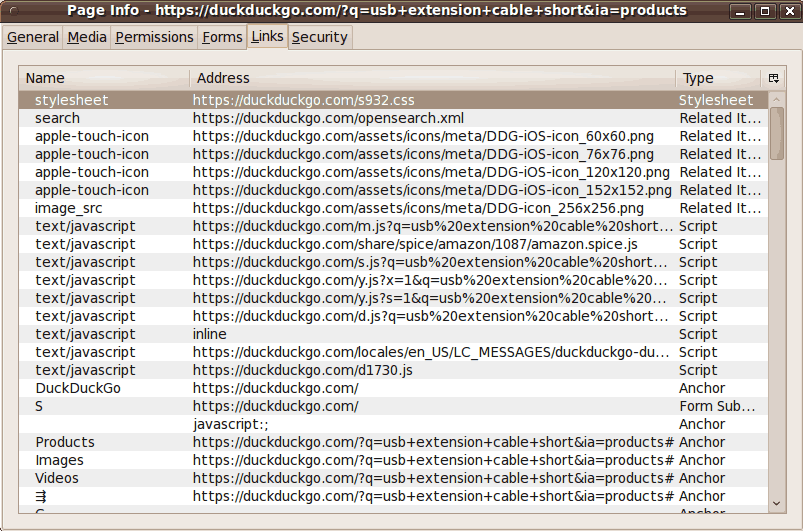Switch to the General tab
Image resolution: width=803 pixels, height=531 pixels.
[x=33, y=37]
